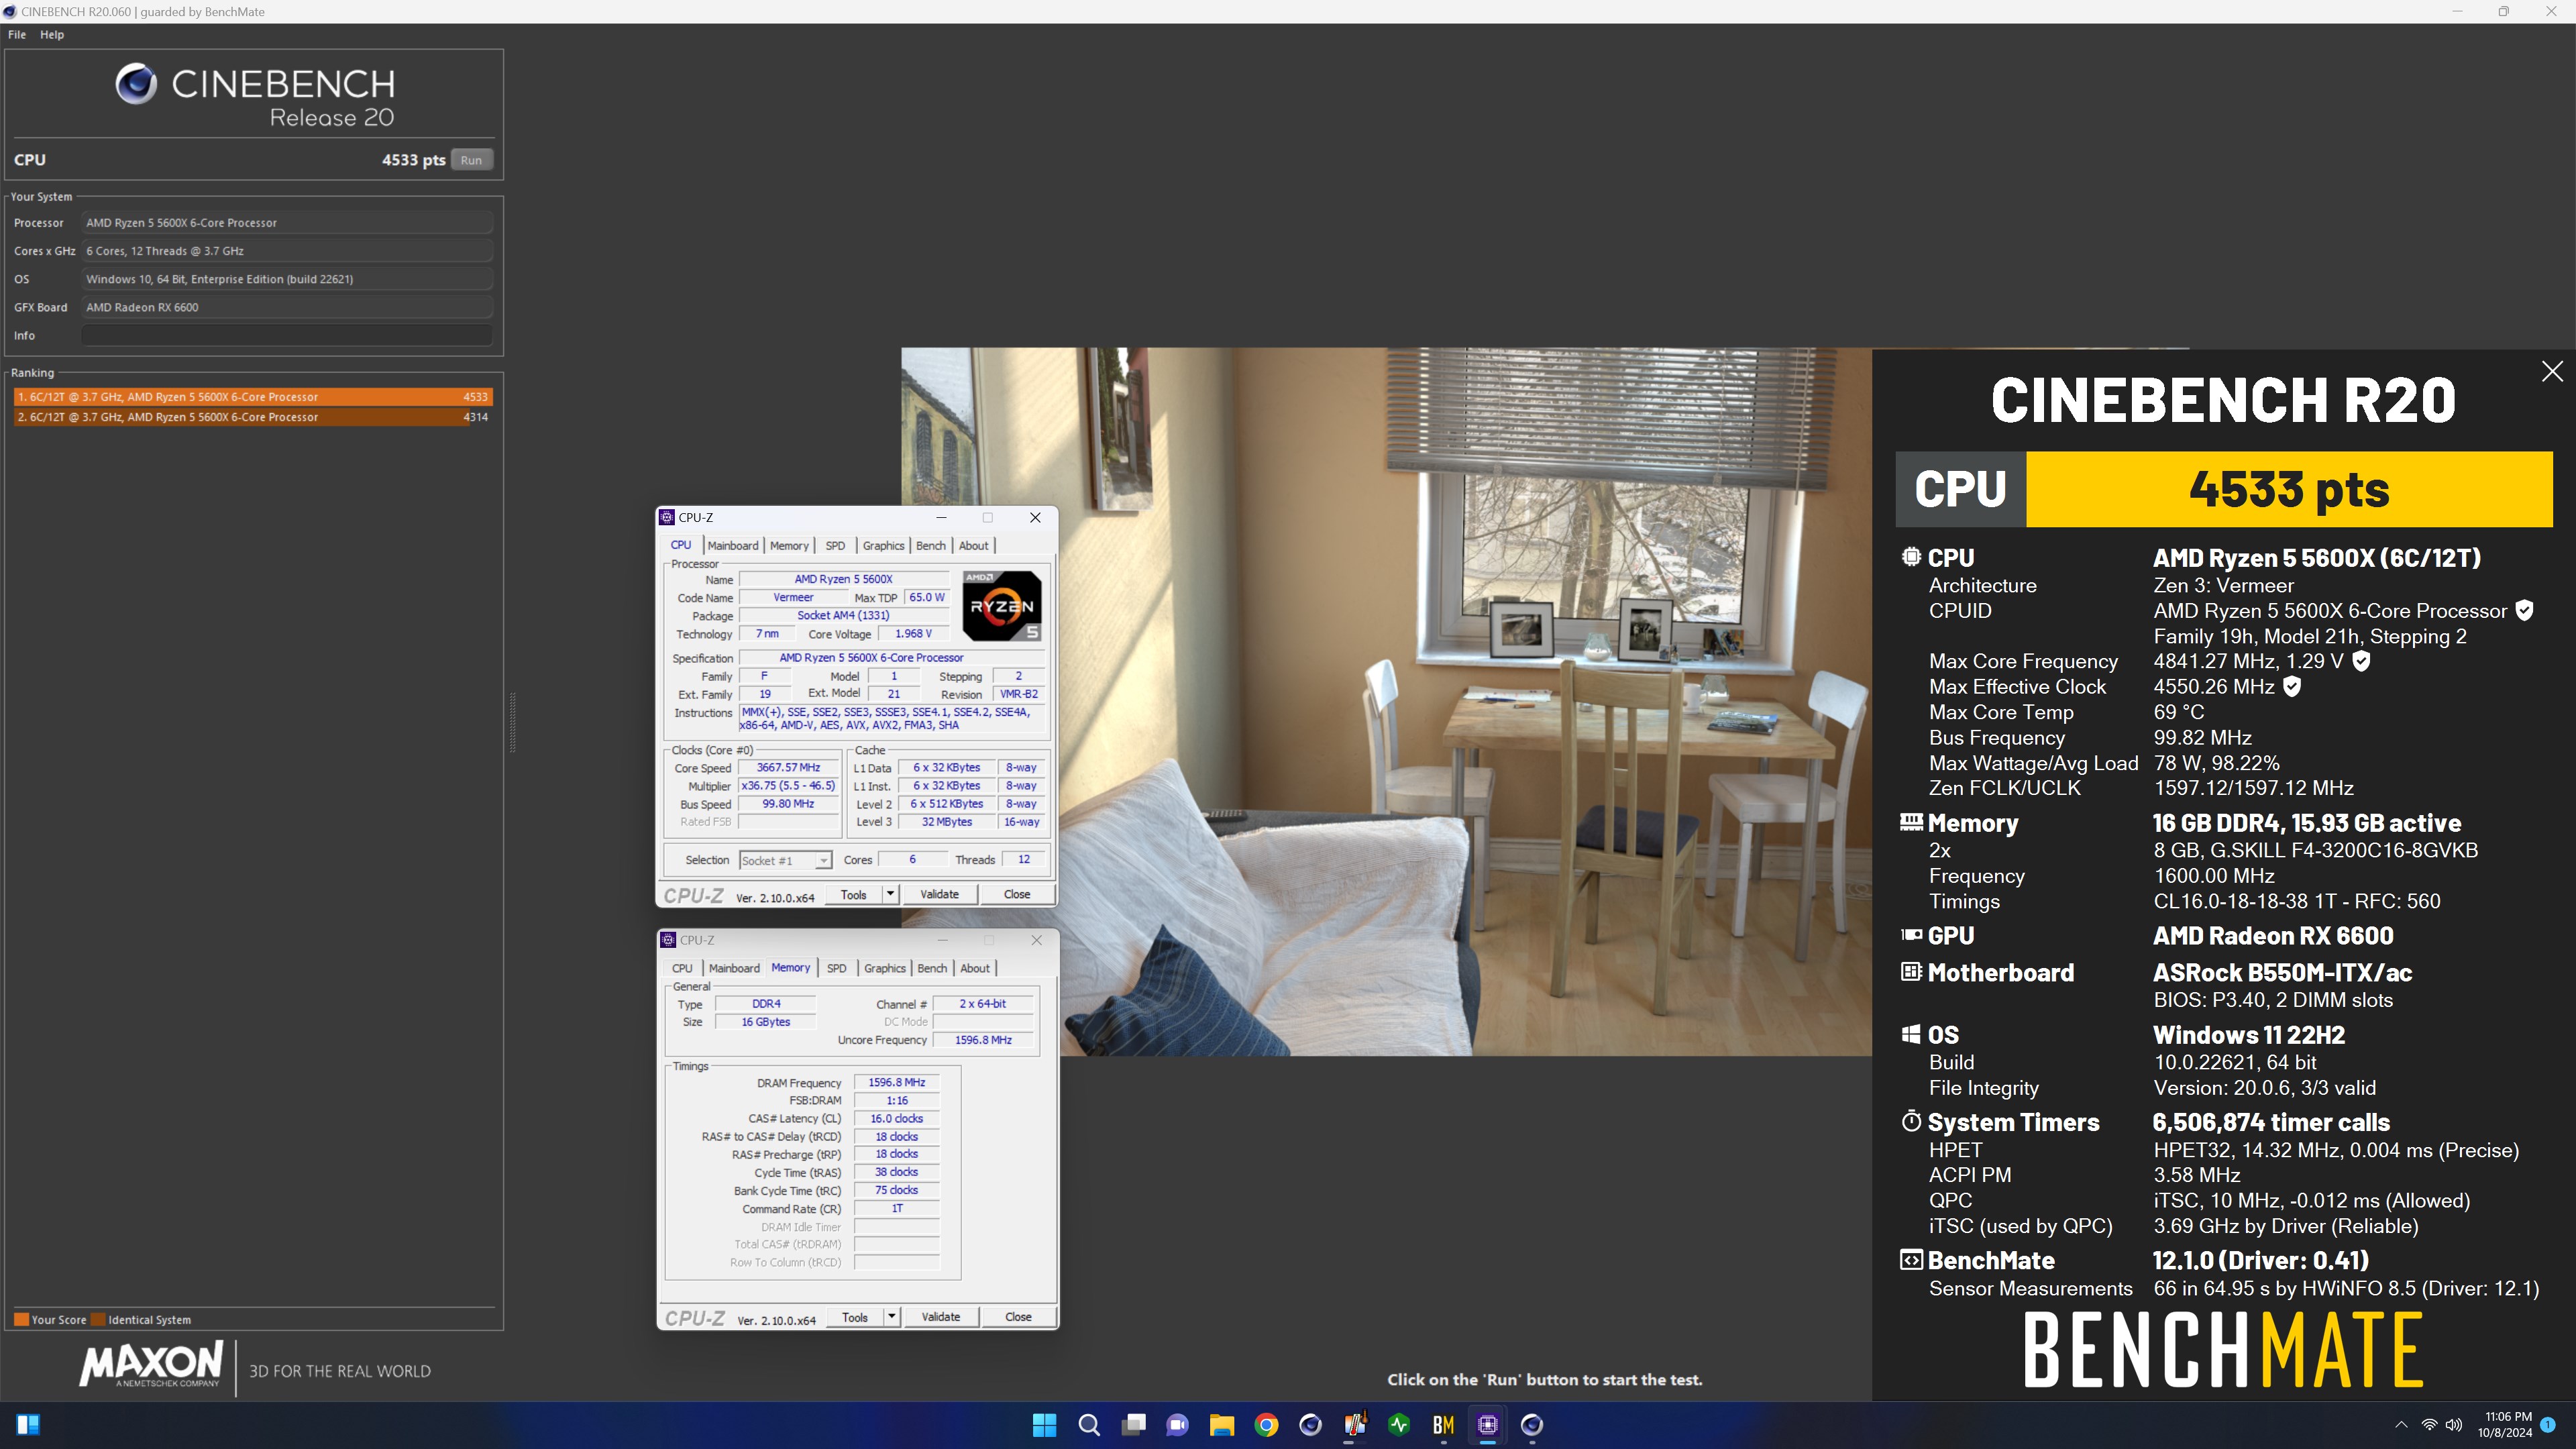The image size is (2576, 1449).
Task: Close the BenchMate result panel with the X
Action: coord(2552,371)
